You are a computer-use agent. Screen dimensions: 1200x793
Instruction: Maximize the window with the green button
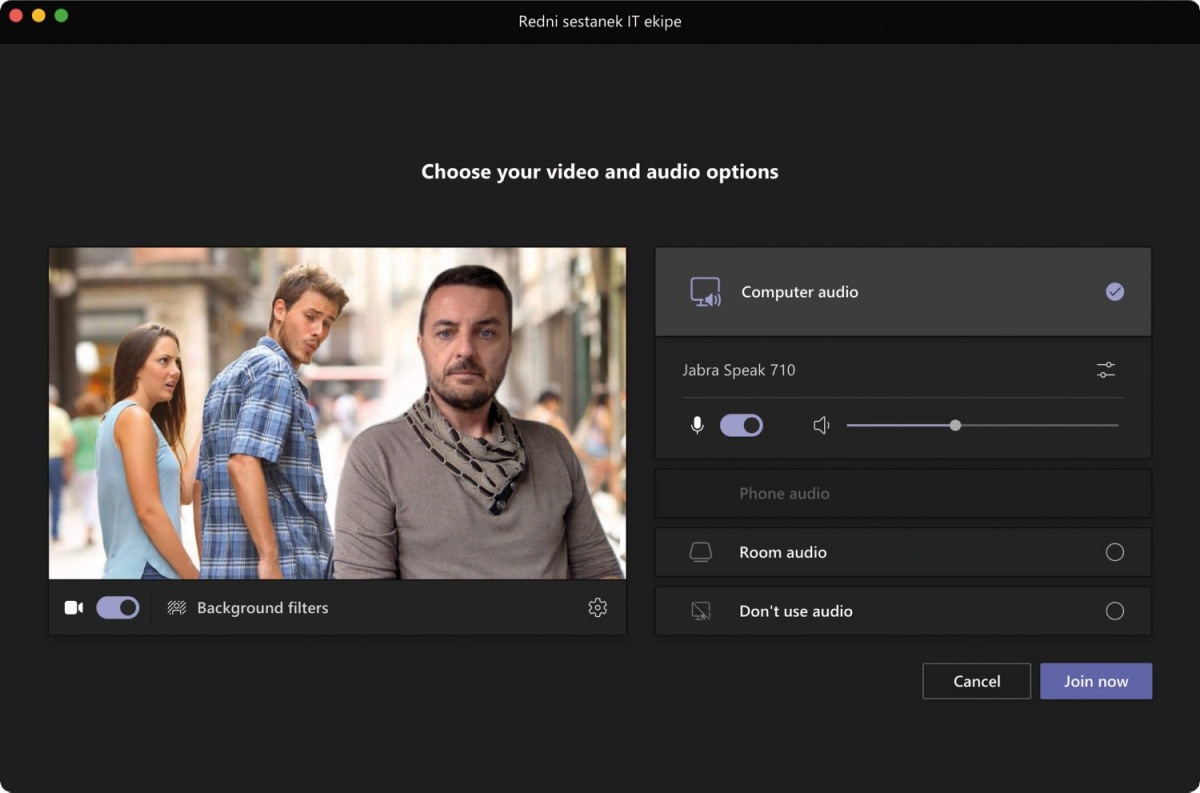tap(61, 16)
